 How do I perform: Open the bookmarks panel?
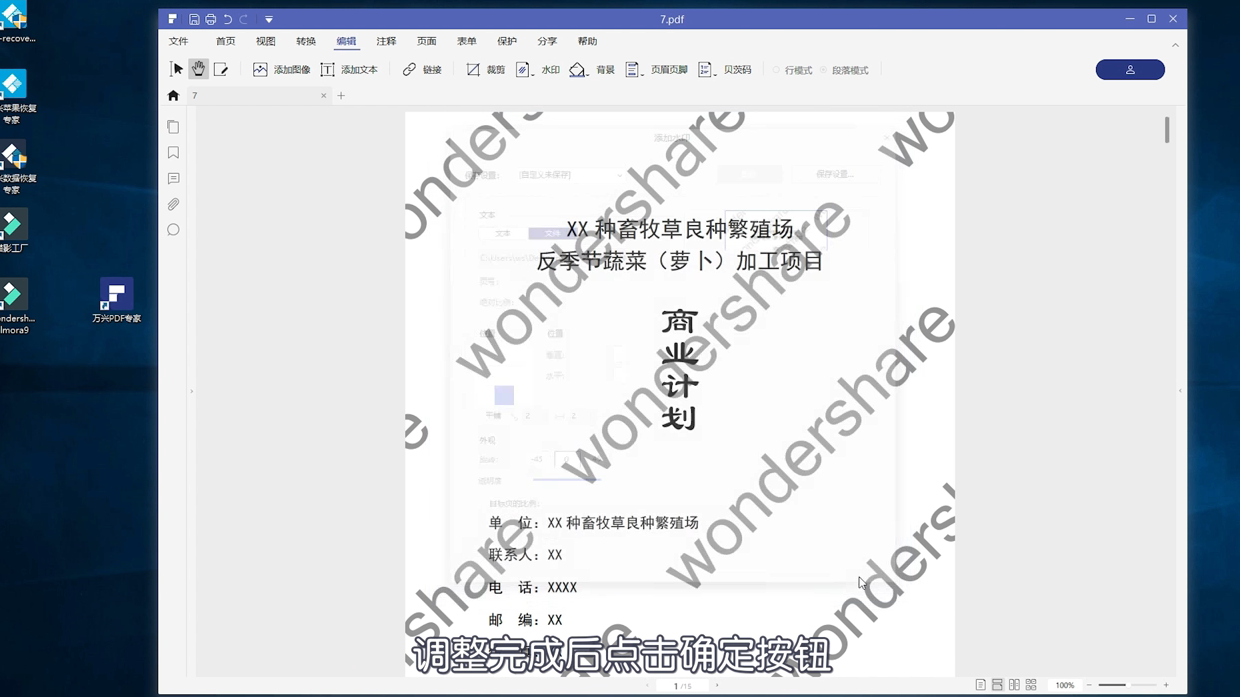coord(173,153)
